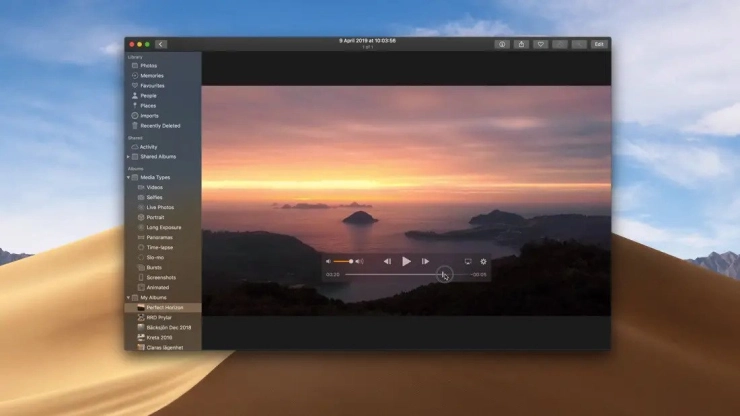740x416 pixels.
Task: Play the sunset video
Action: click(x=406, y=261)
